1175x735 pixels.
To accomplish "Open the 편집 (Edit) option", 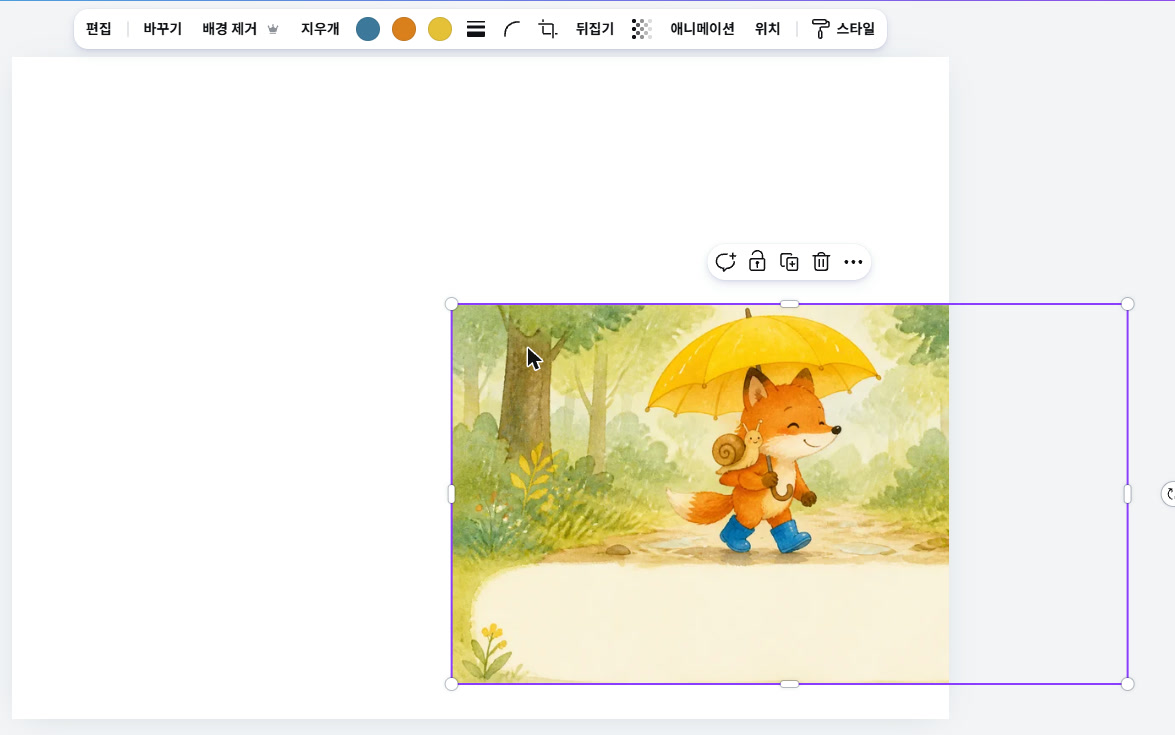I will 98,29.
